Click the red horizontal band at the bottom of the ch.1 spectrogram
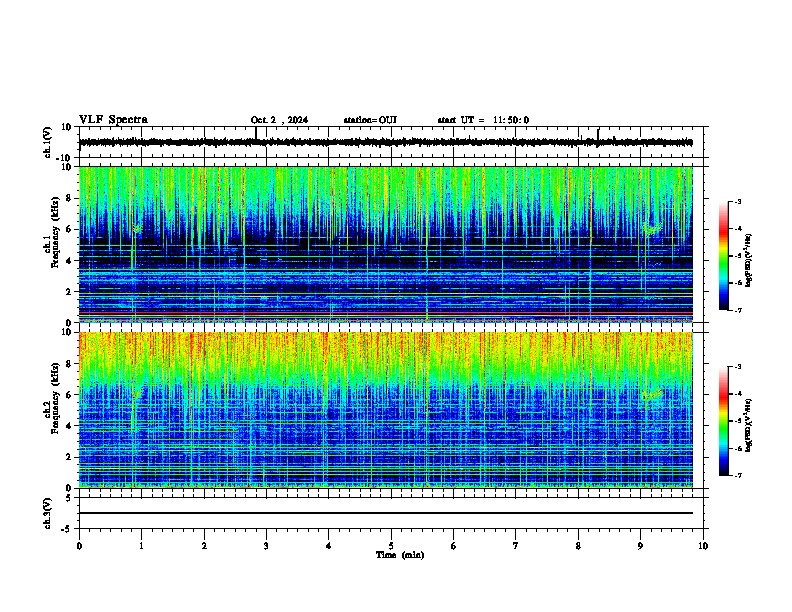Screen dimensions: 792x612 (386, 314)
